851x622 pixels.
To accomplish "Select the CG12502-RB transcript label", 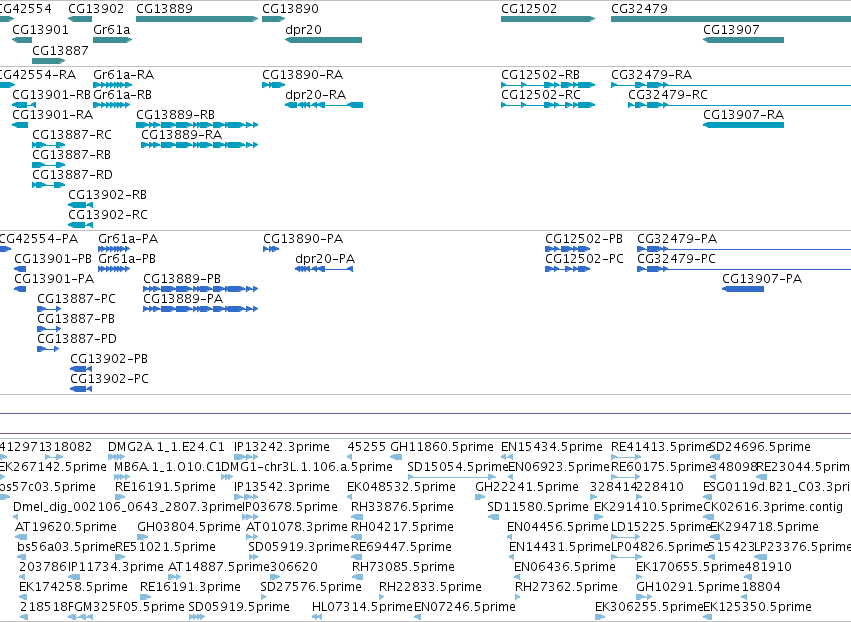I will coord(540,74).
